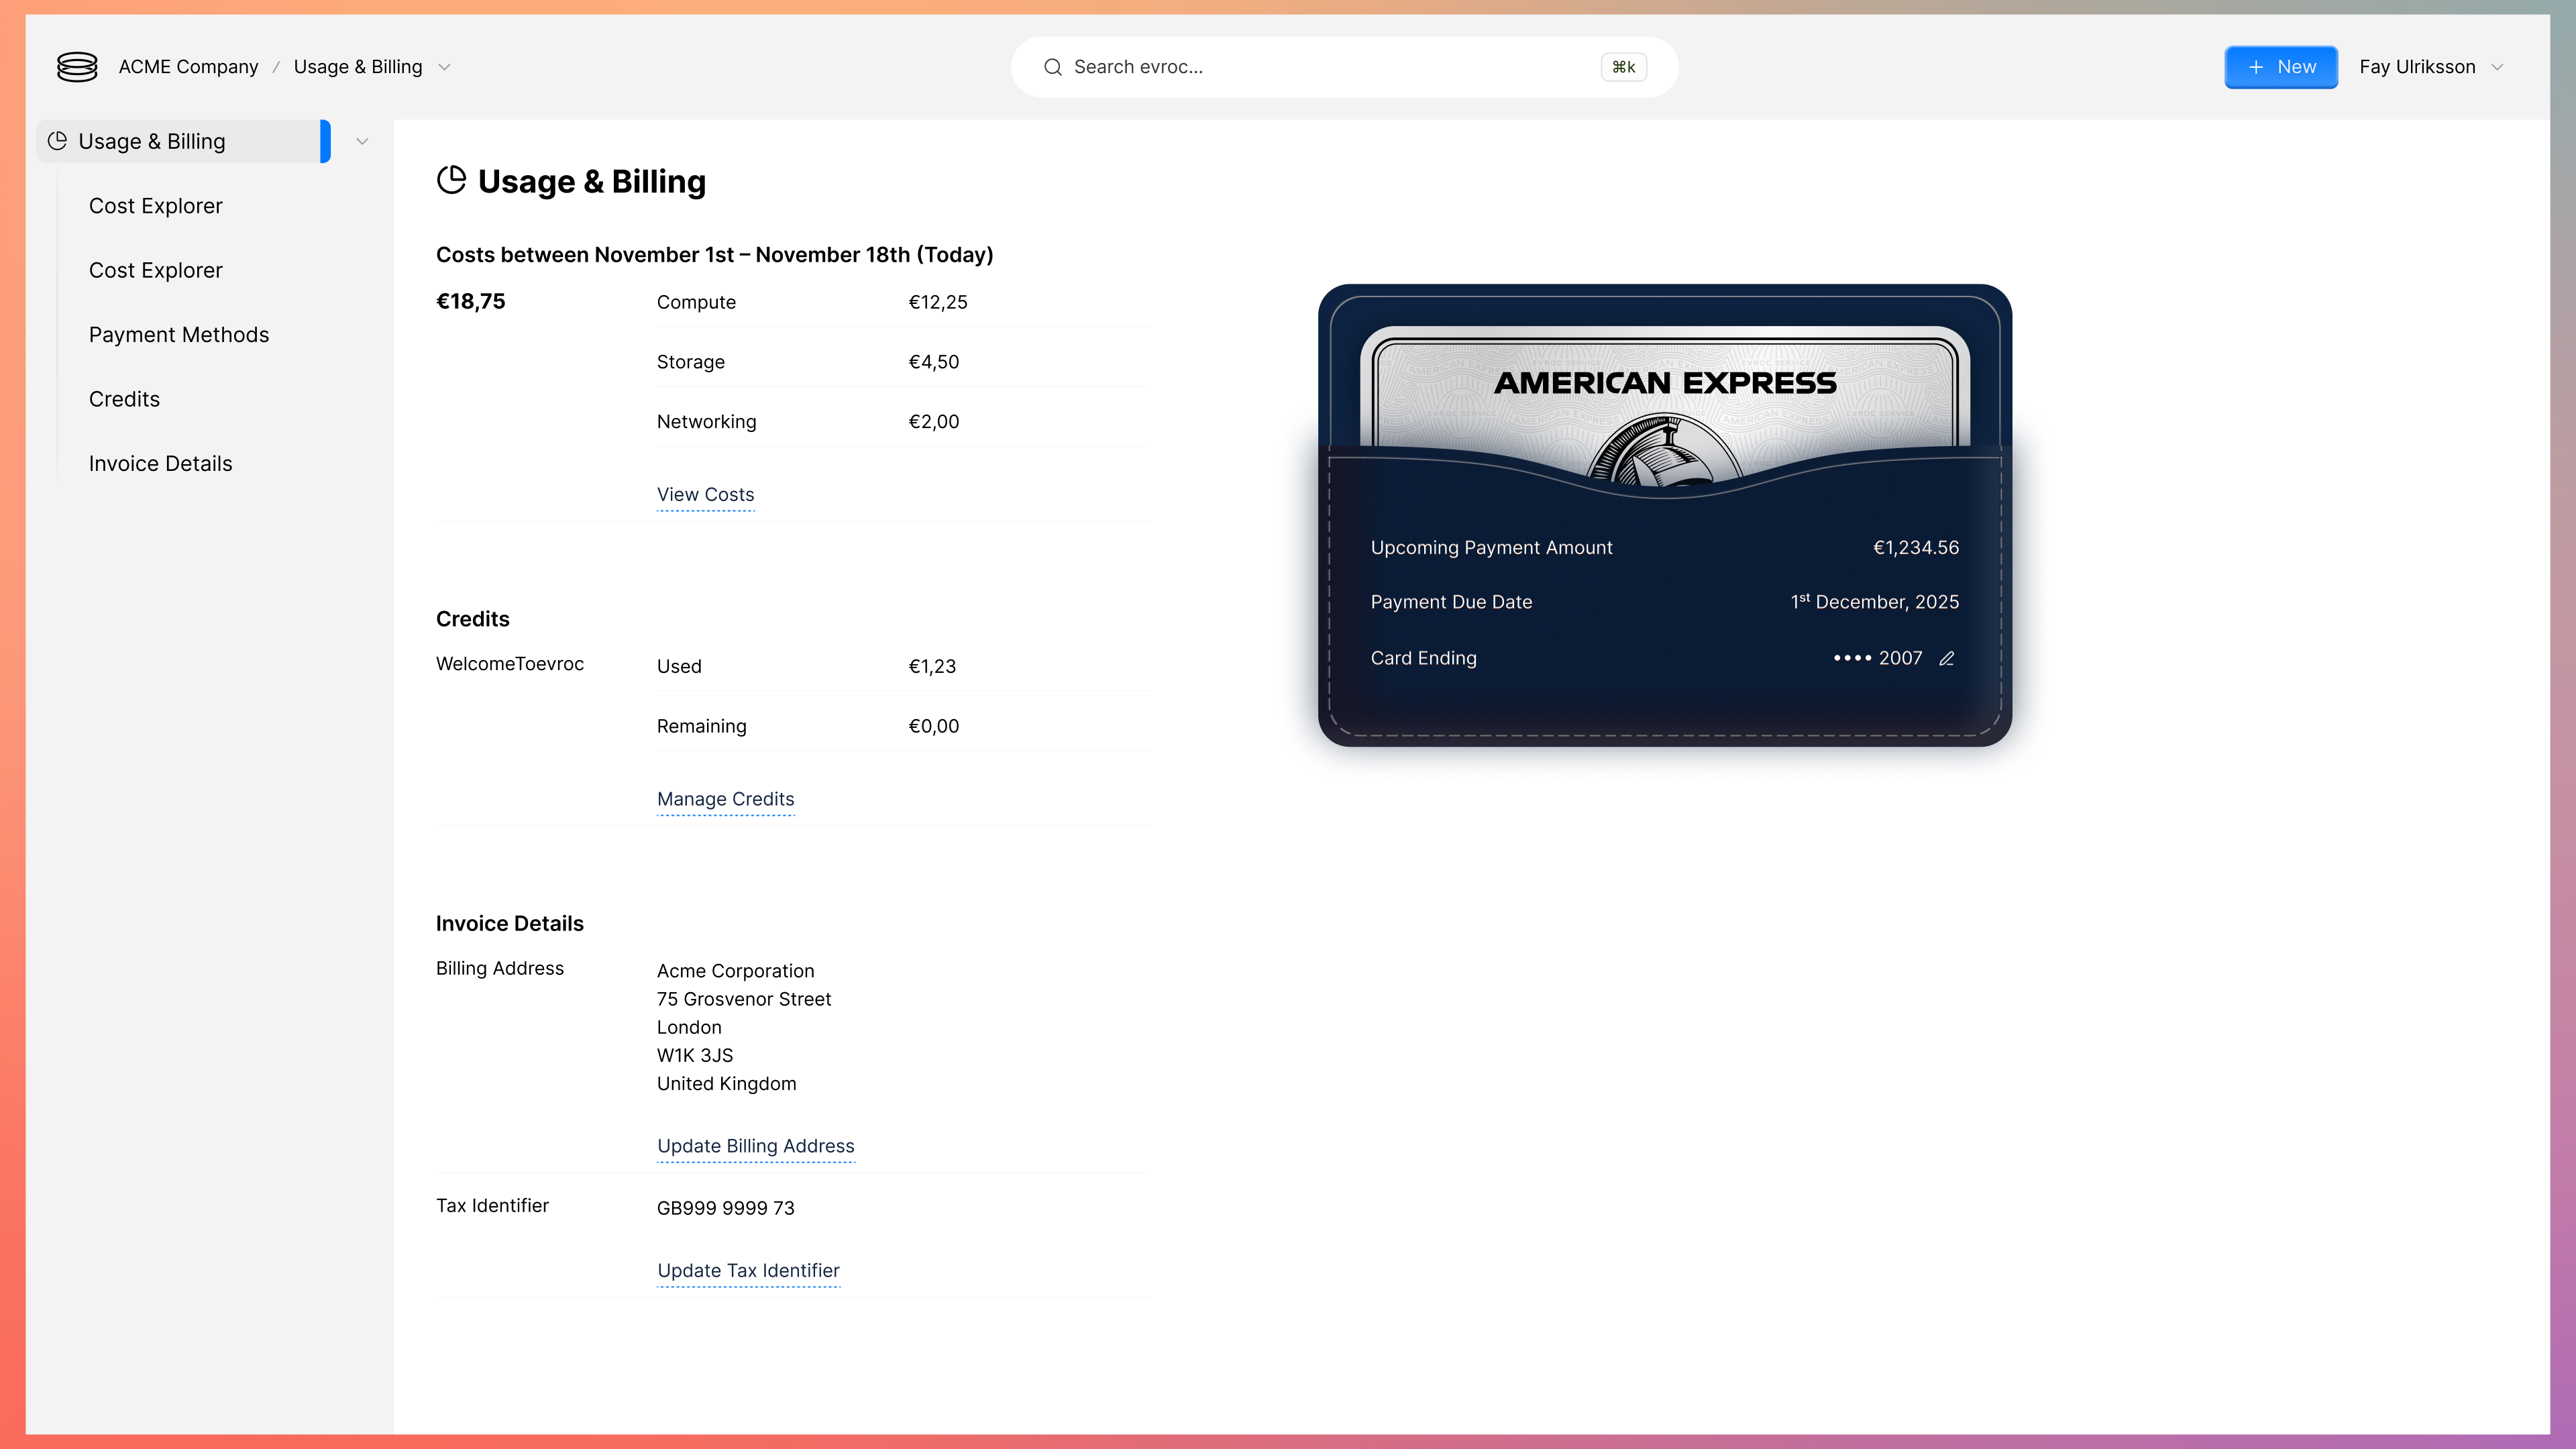Collapse the sidebar Usage & Billing section

362,141
